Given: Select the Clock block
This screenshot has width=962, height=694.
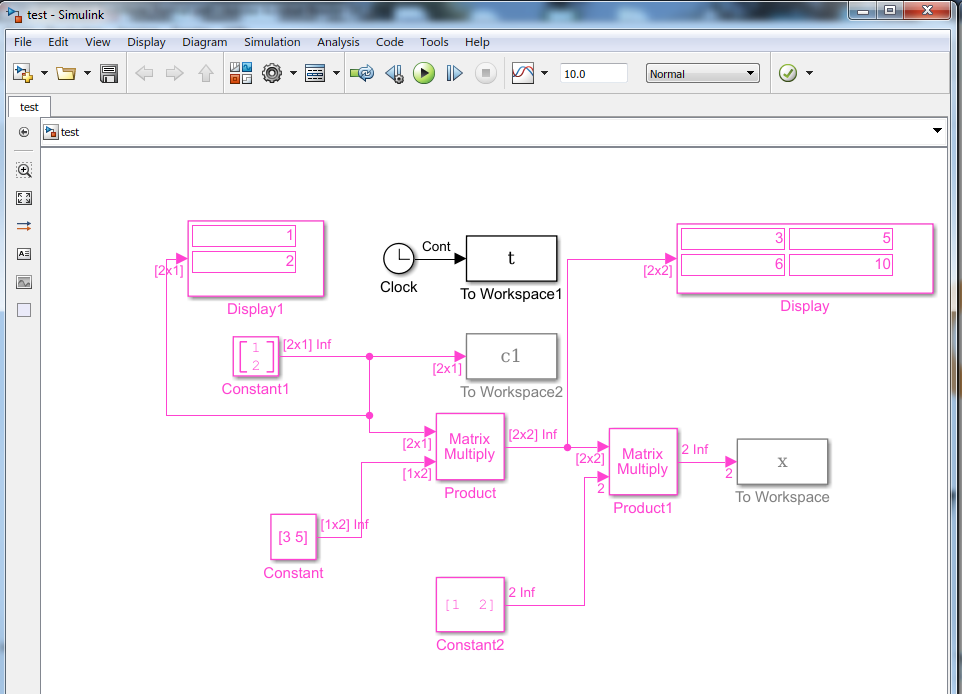Looking at the screenshot, I should (x=399, y=258).
